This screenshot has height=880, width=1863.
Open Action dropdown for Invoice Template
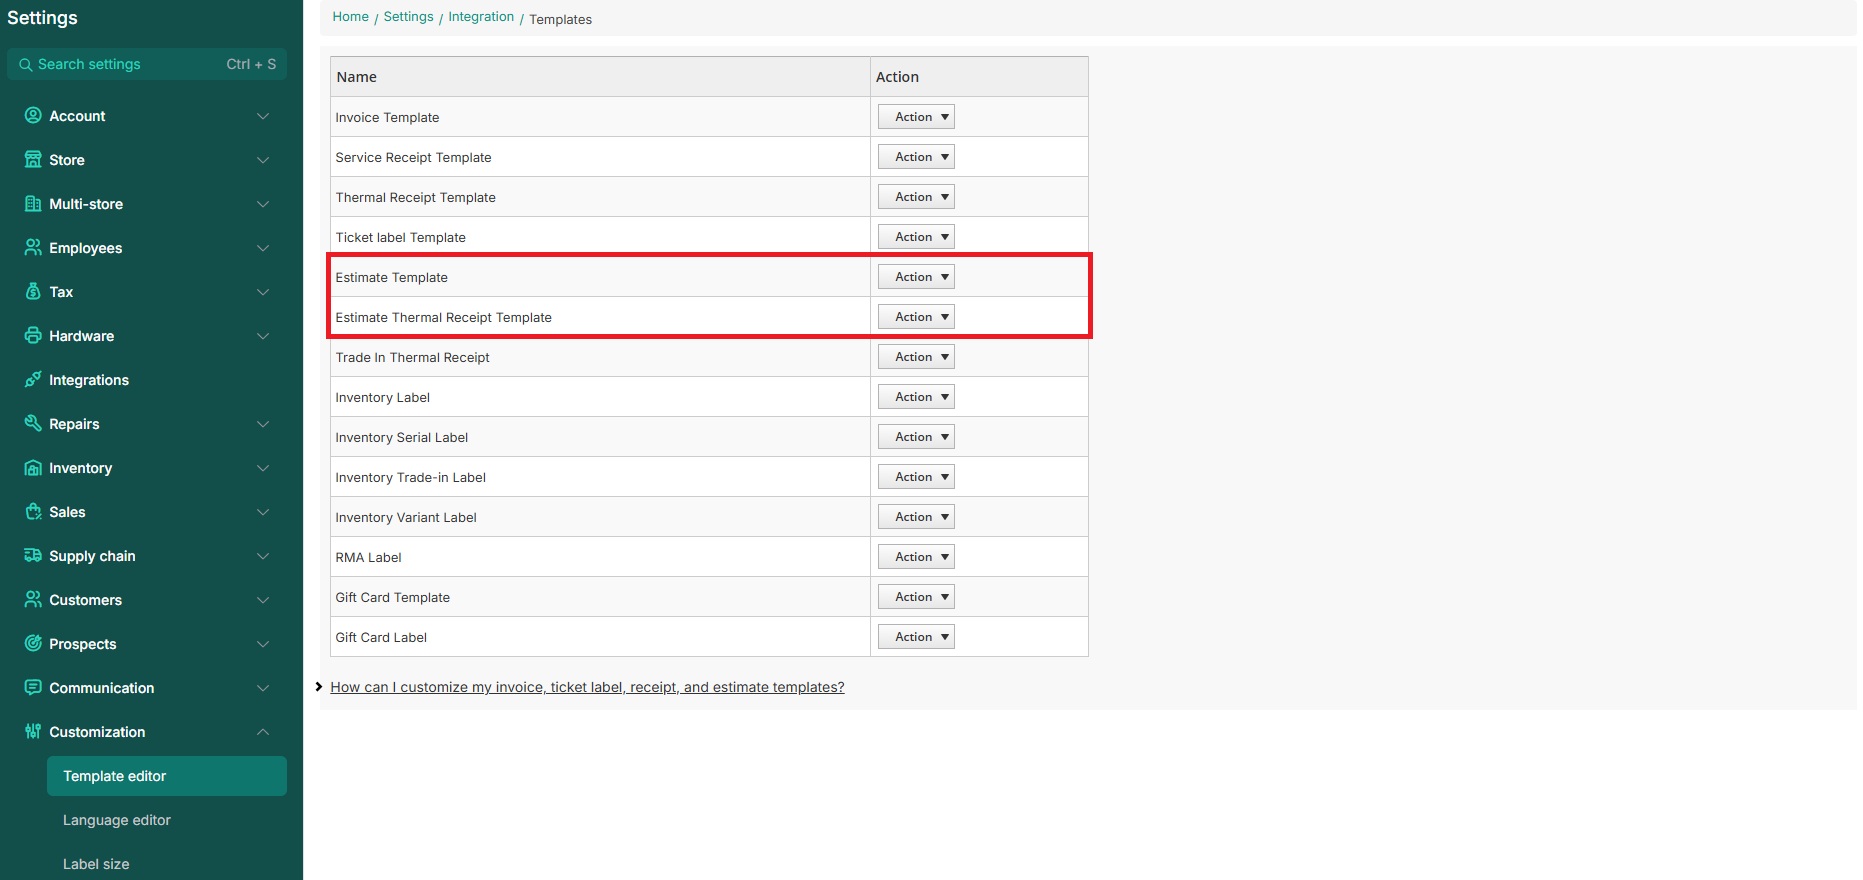tap(916, 117)
